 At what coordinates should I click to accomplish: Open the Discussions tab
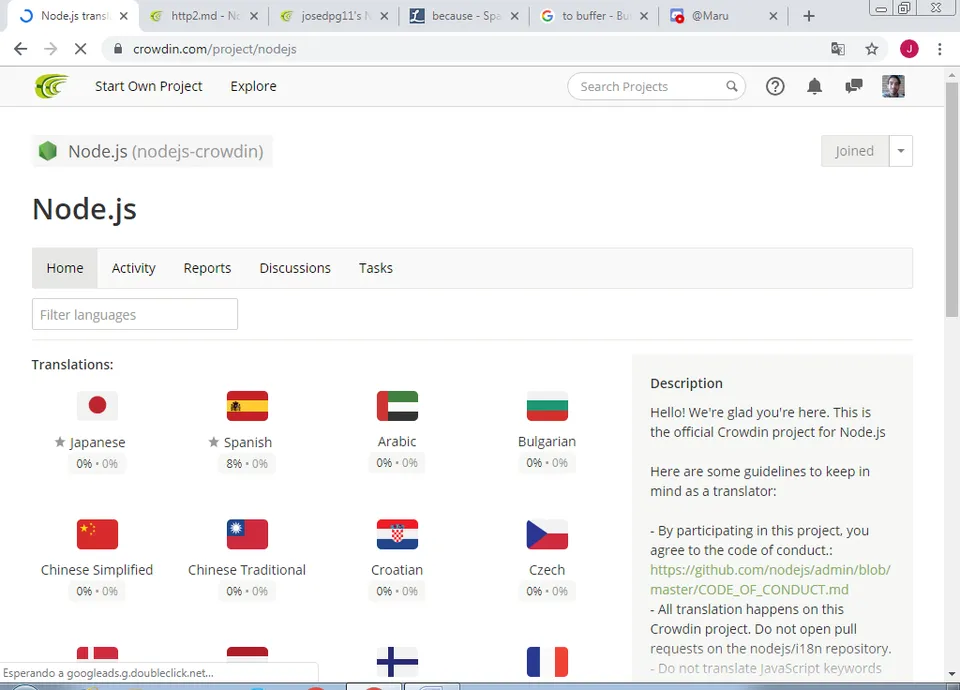point(295,268)
